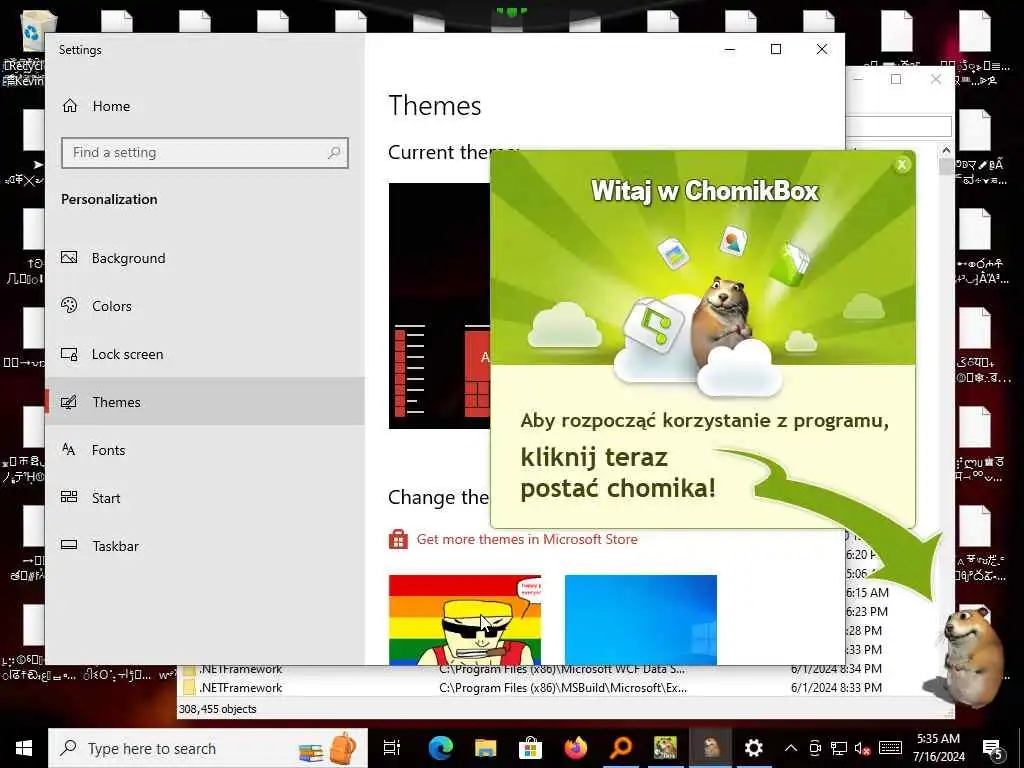Maximize the Settings window
Viewport: 1024px width, 768px height.
point(776,49)
